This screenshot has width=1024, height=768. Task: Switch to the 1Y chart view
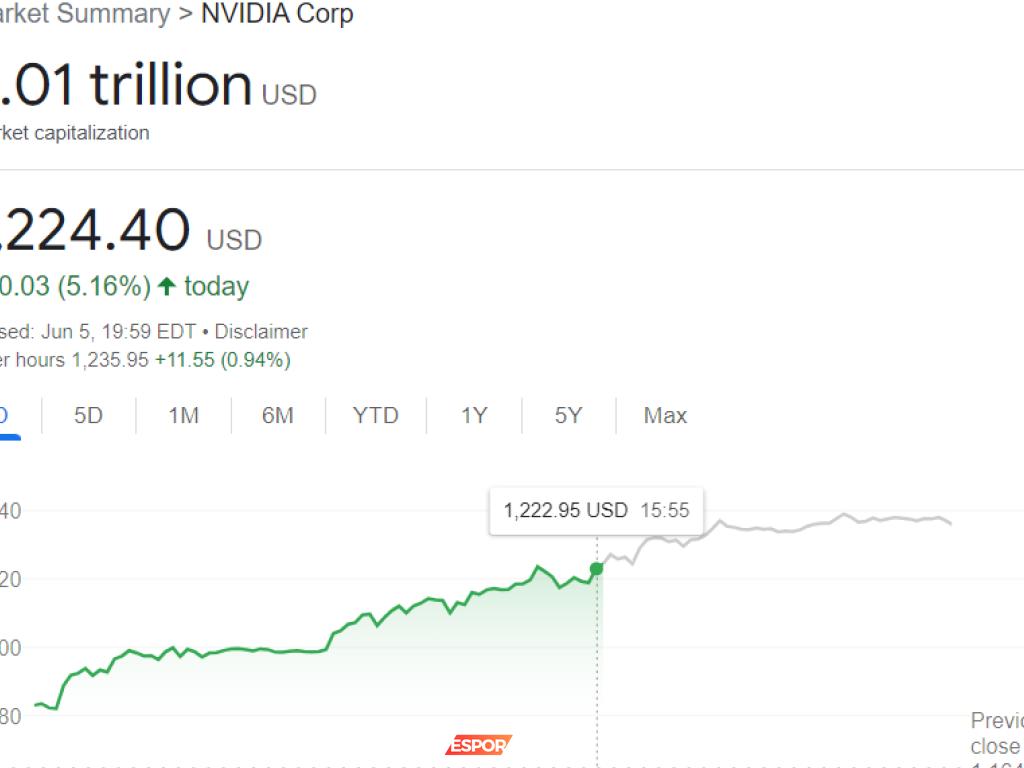pos(474,415)
